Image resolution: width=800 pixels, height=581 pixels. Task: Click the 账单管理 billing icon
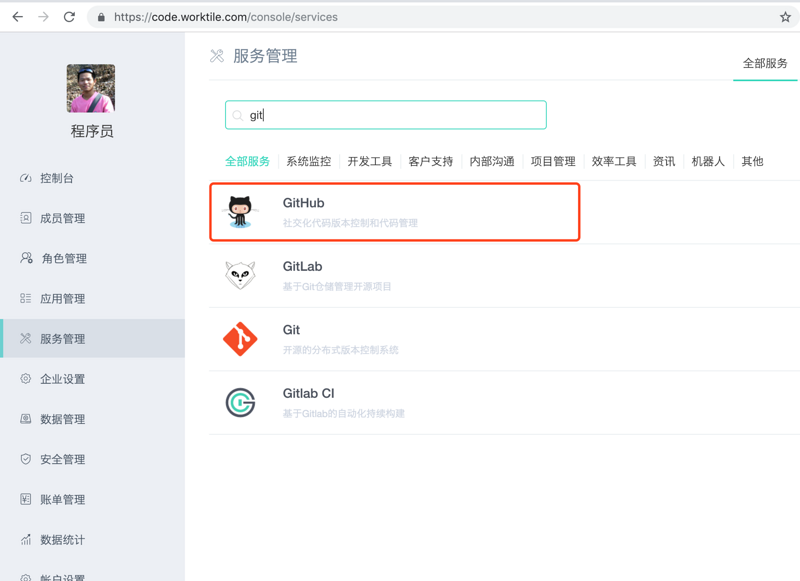point(26,499)
